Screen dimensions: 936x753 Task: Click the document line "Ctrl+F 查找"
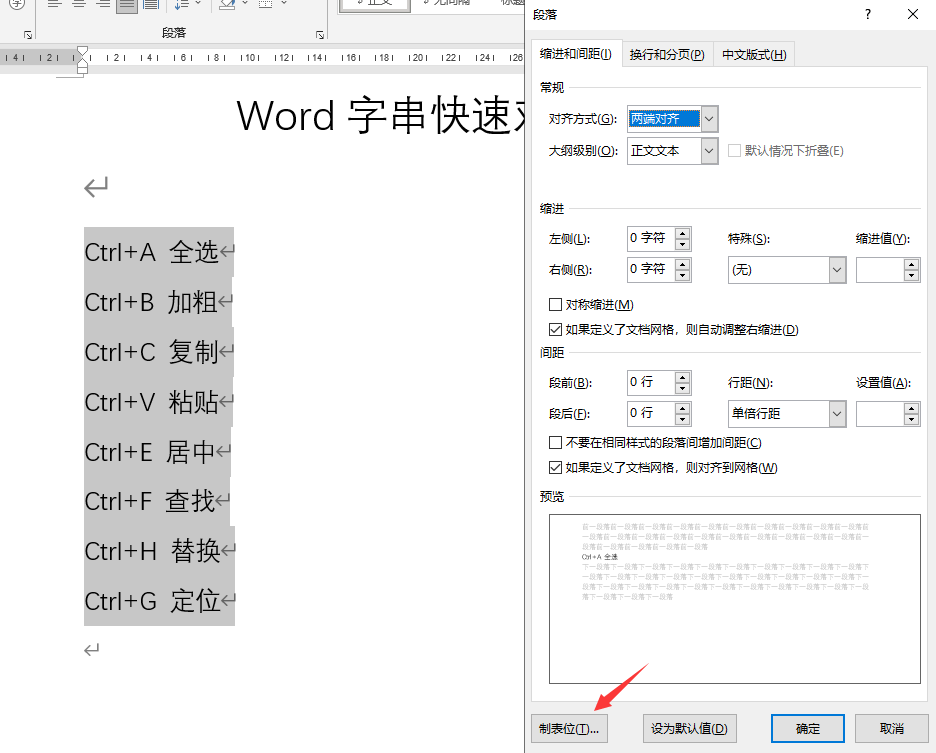click(149, 502)
